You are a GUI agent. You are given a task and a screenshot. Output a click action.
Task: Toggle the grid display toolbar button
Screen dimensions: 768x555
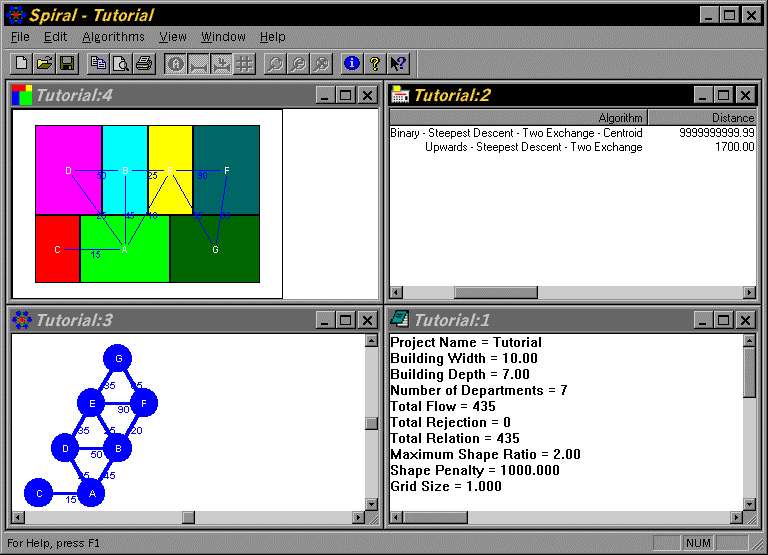pos(244,63)
